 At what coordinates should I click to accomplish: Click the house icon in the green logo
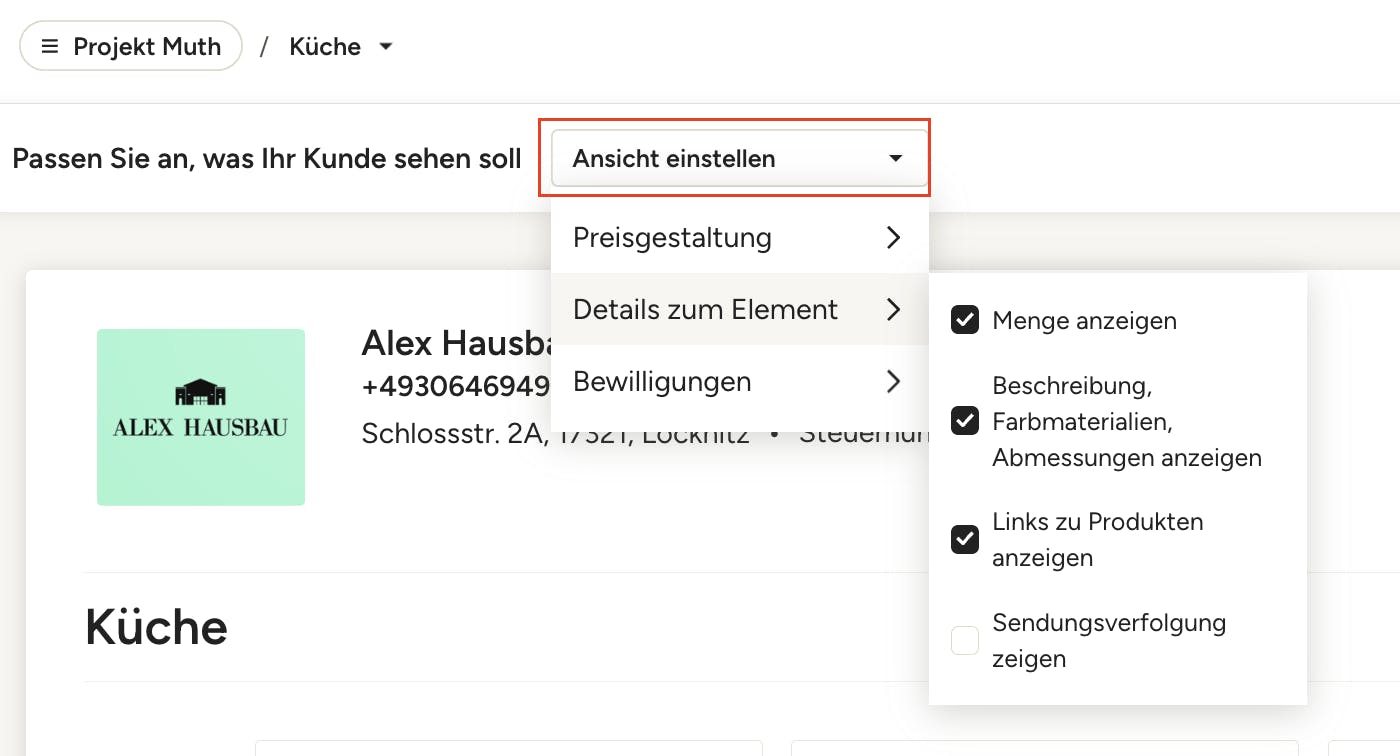(201, 392)
